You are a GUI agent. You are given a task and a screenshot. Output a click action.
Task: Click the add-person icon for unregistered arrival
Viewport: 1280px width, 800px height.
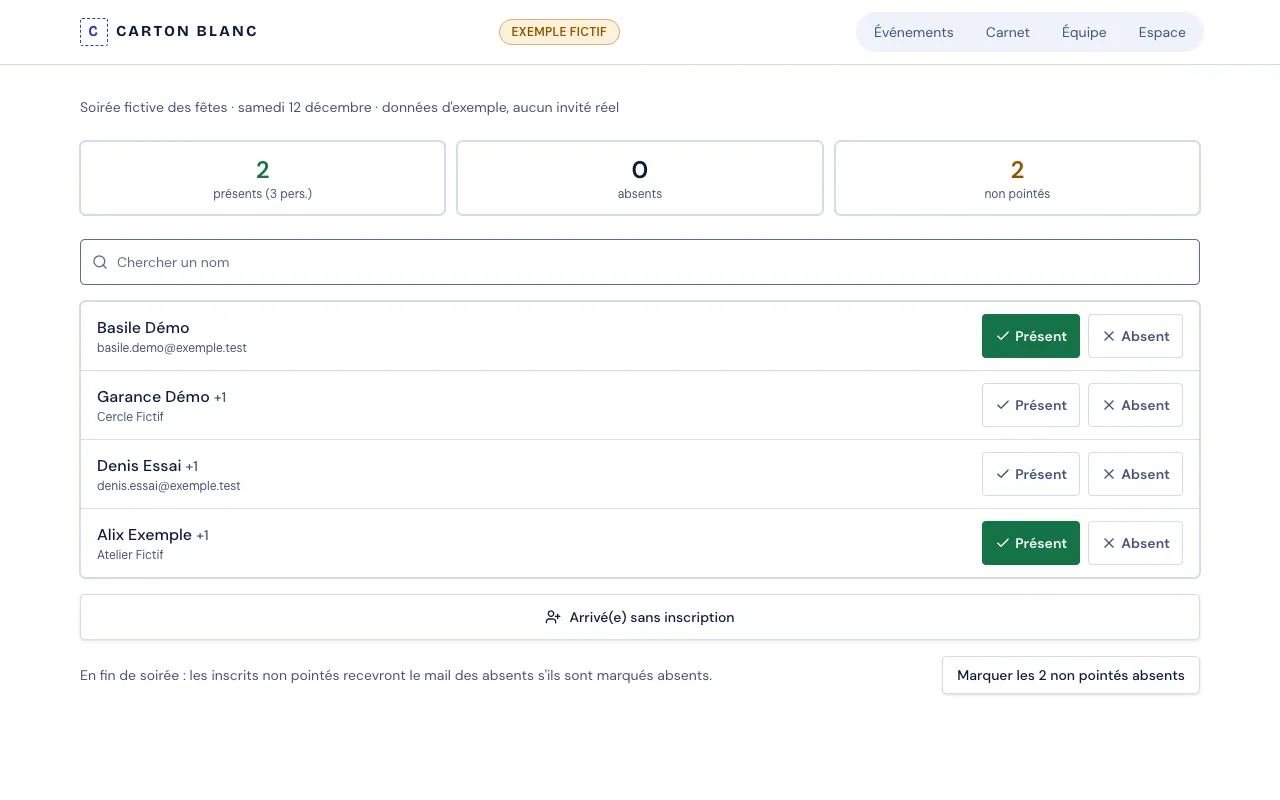click(553, 617)
